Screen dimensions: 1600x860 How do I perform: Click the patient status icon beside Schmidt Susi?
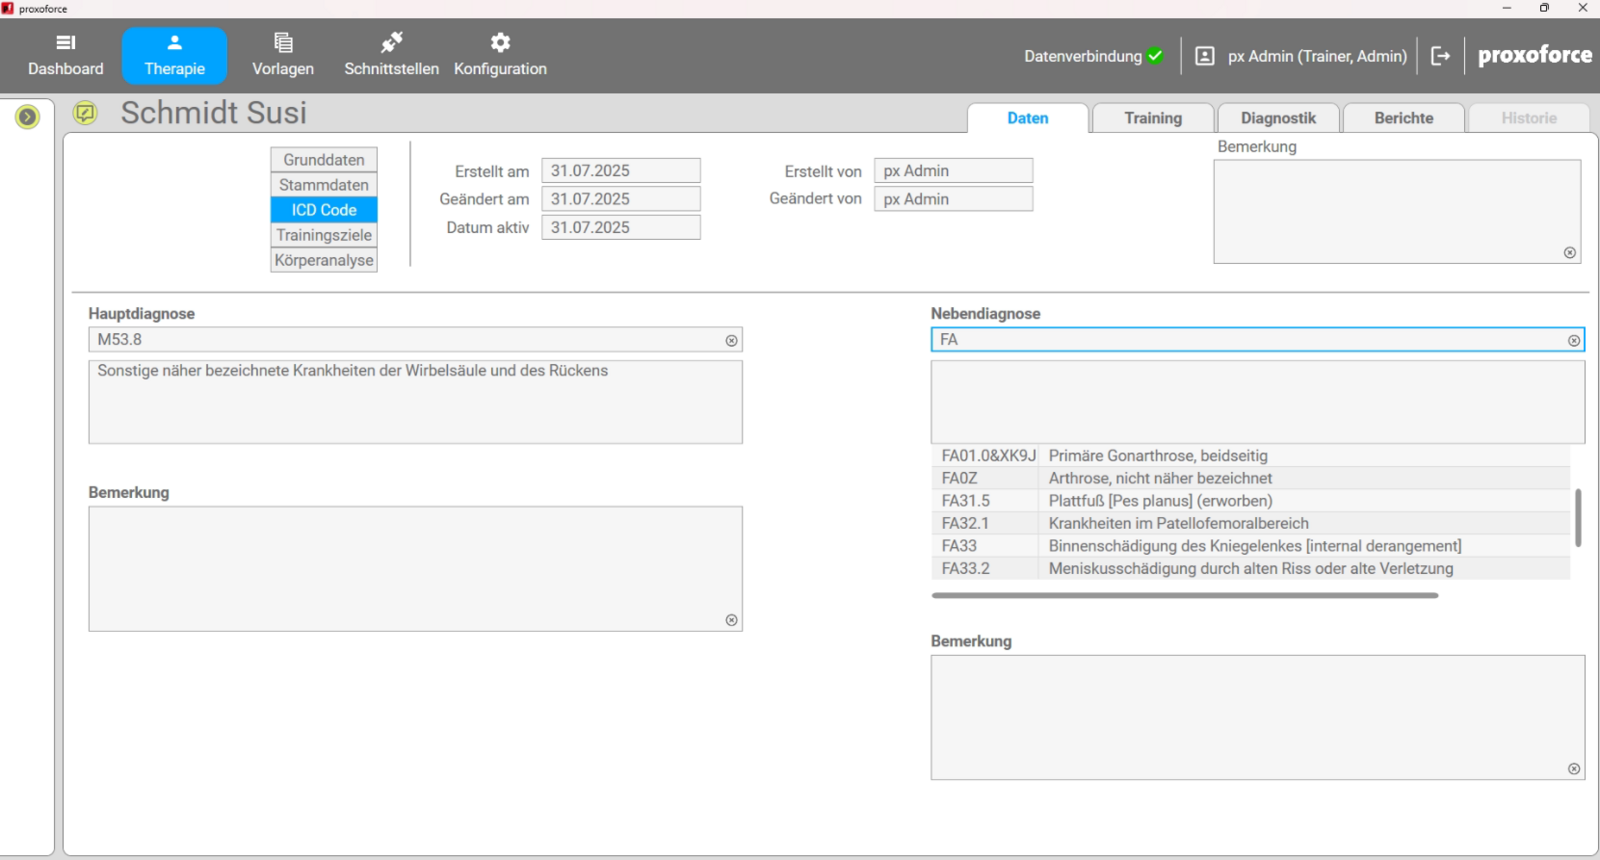85,113
